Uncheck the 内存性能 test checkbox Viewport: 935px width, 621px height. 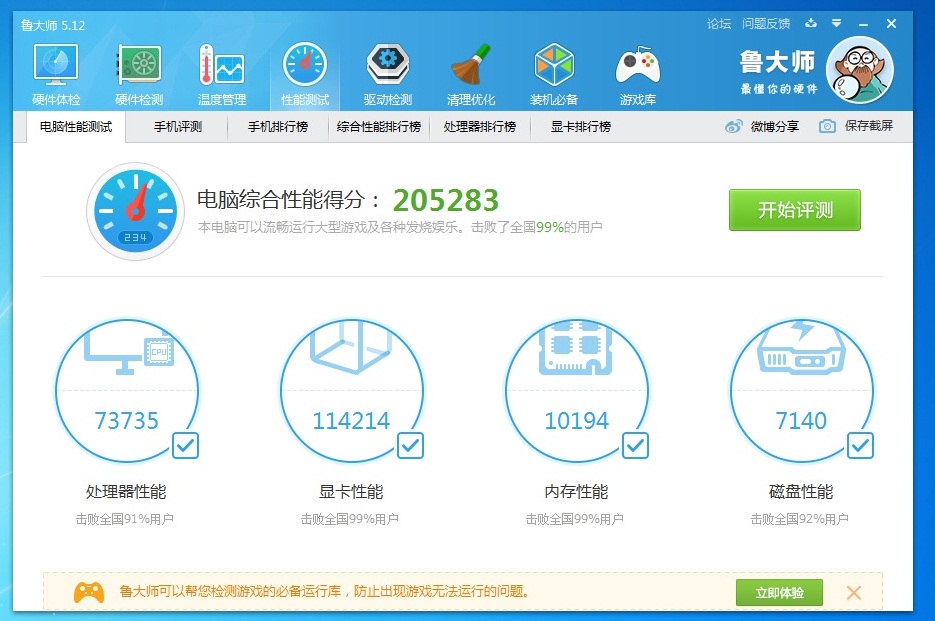click(636, 445)
